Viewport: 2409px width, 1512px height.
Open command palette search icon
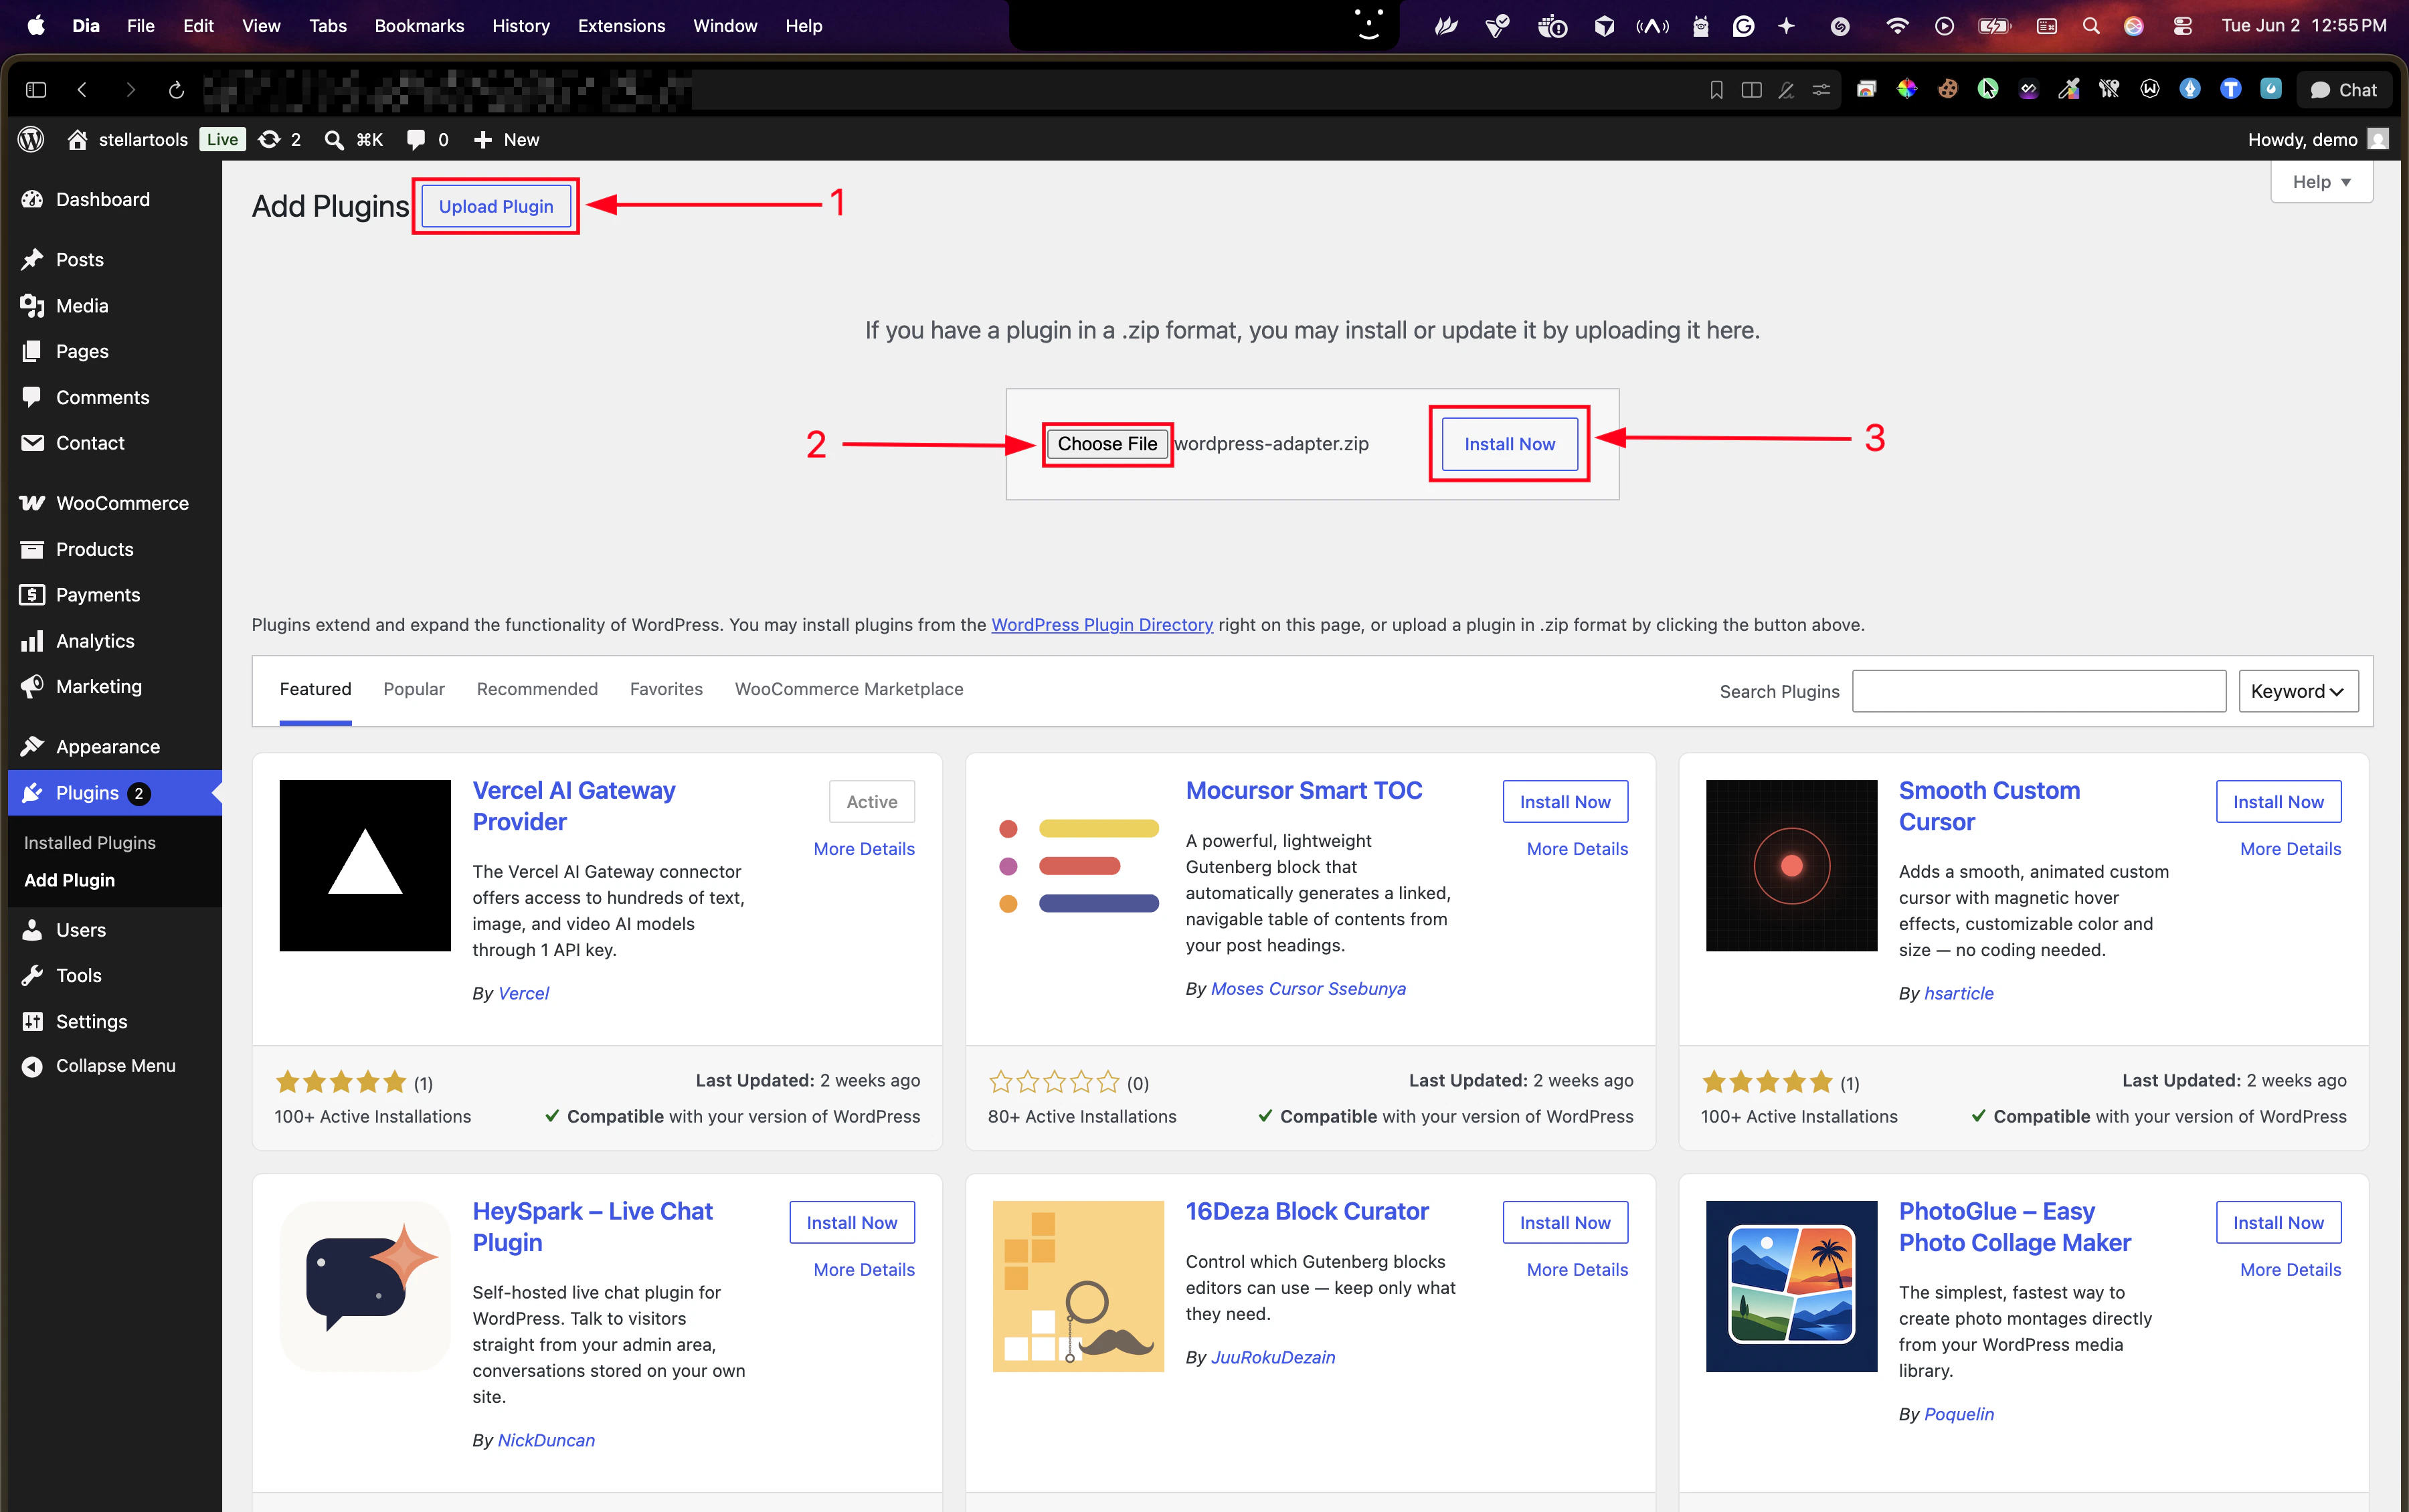click(x=334, y=139)
